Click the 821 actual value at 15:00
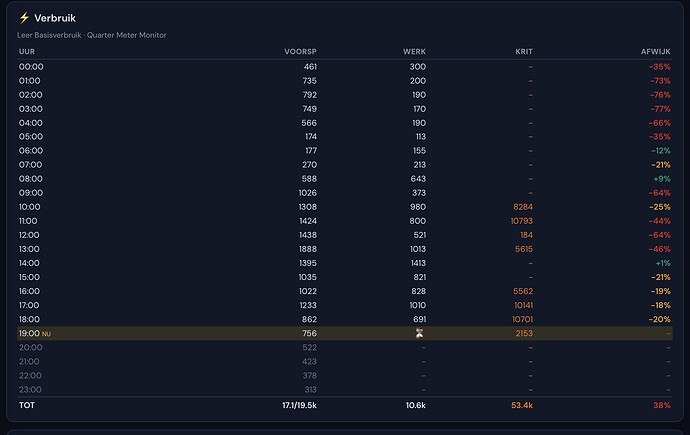This screenshot has width=690, height=435. tap(420, 278)
